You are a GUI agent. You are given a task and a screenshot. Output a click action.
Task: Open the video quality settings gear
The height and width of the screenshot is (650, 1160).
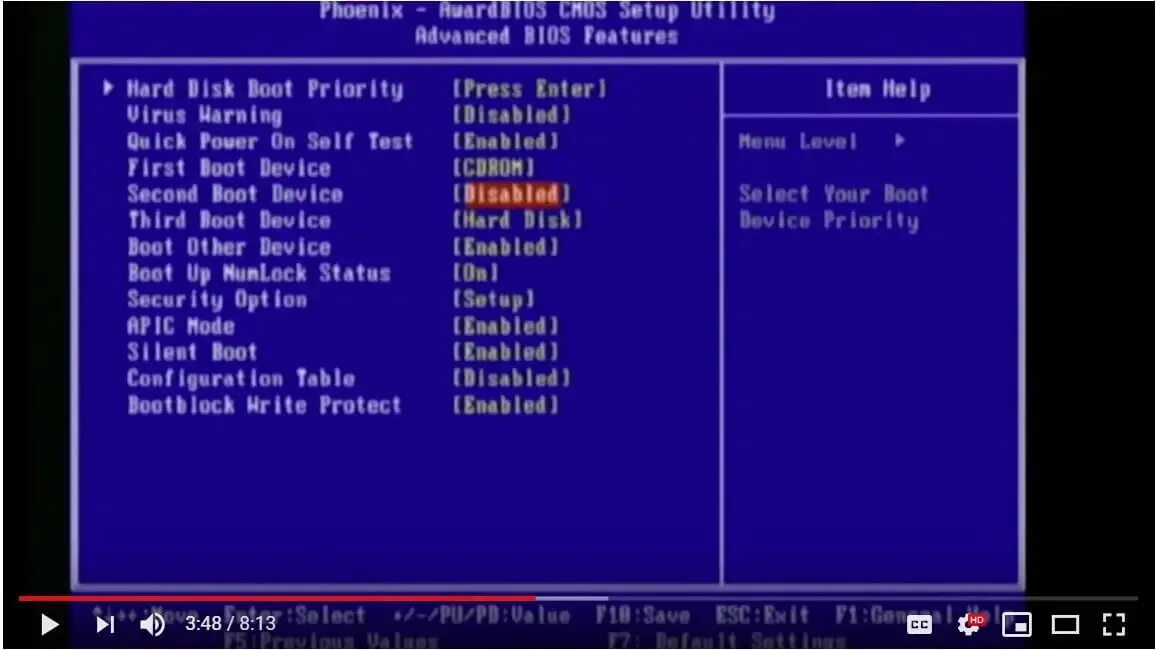(967, 624)
